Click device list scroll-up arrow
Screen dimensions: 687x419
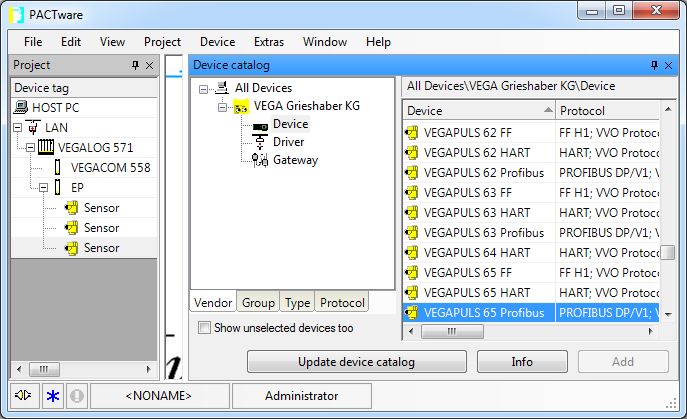668,109
